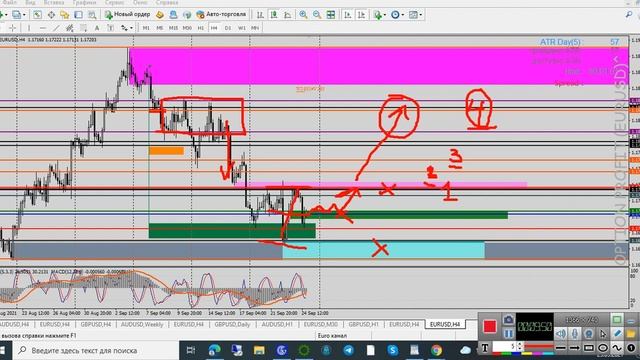Open the GBPUSD,H1 chart tab

364,324
